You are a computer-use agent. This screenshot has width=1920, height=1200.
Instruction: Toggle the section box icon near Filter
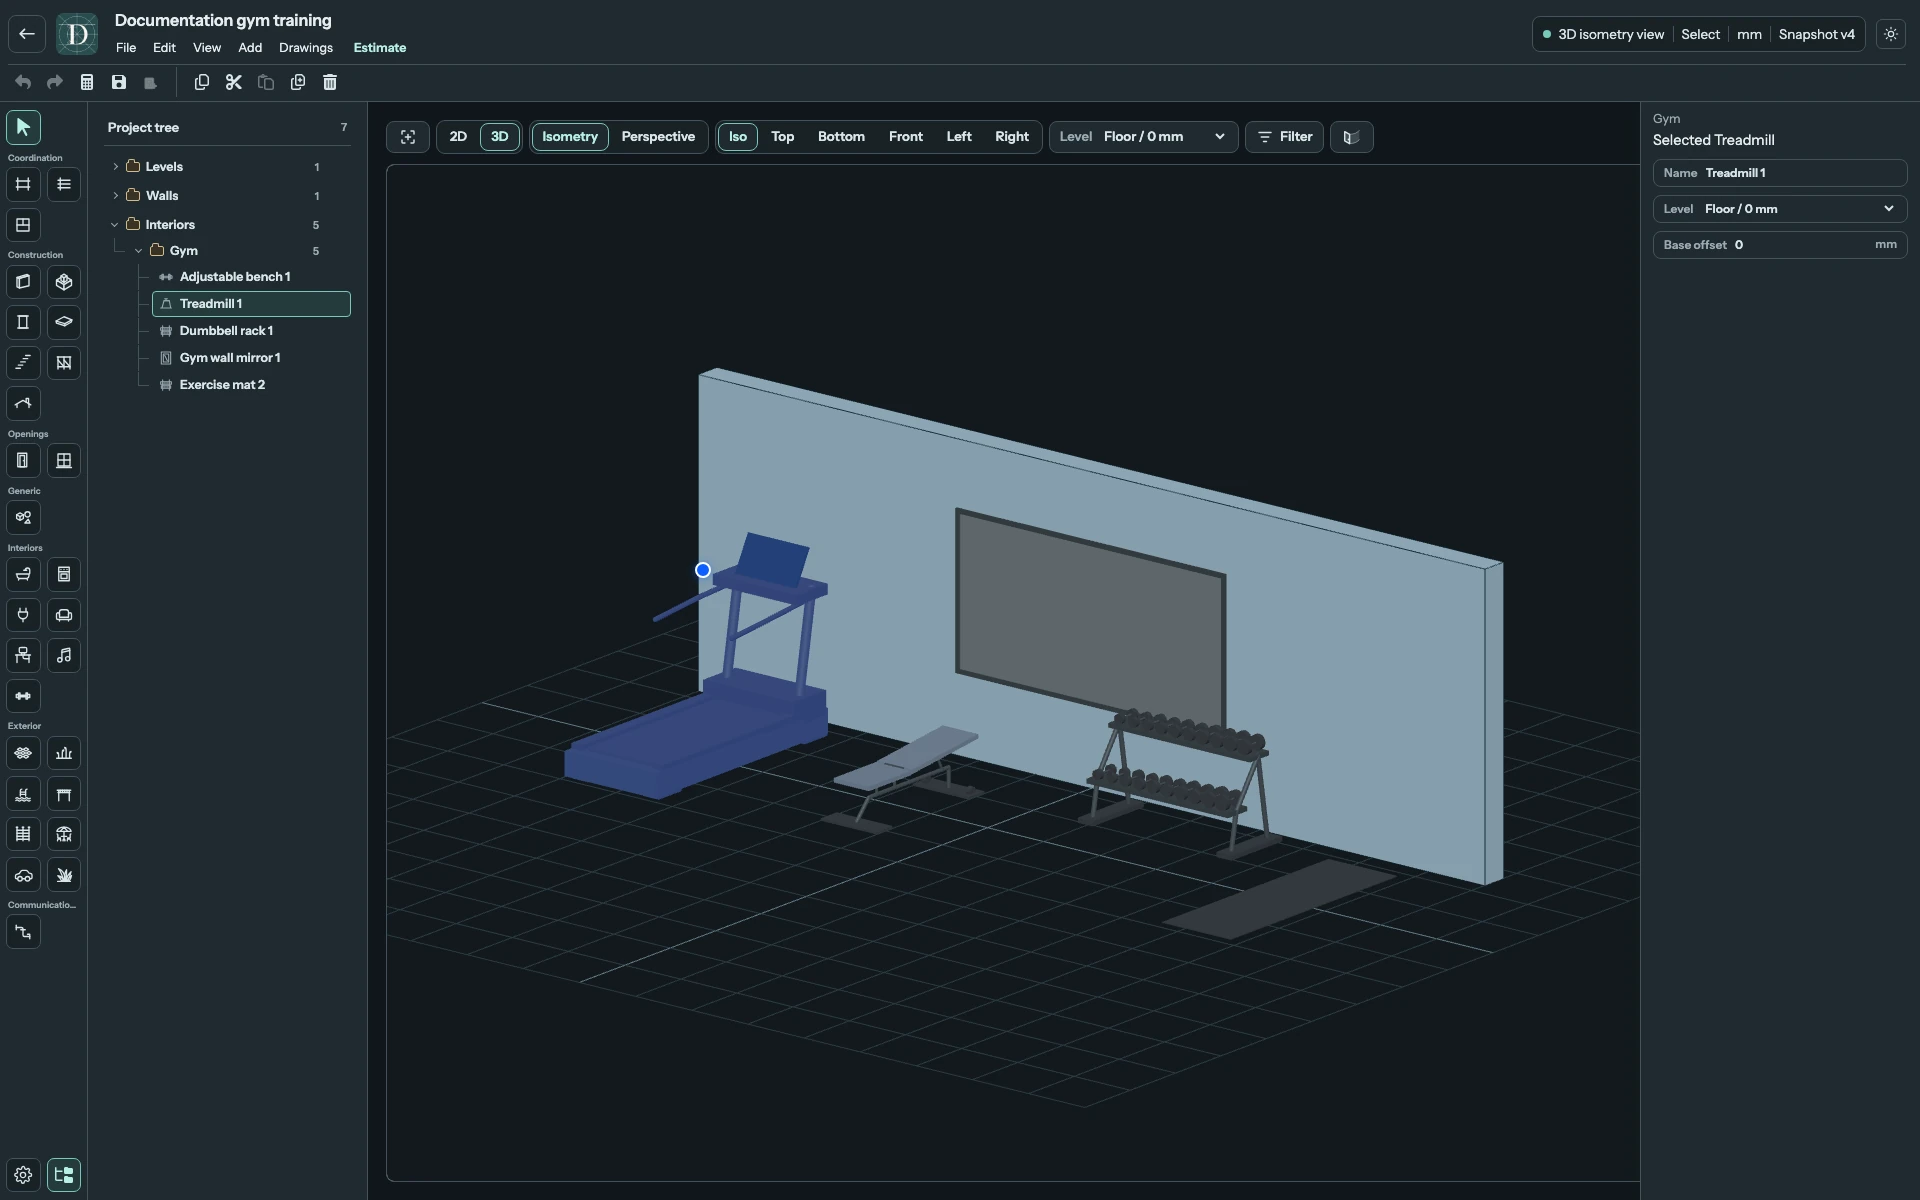point(1352,137)
